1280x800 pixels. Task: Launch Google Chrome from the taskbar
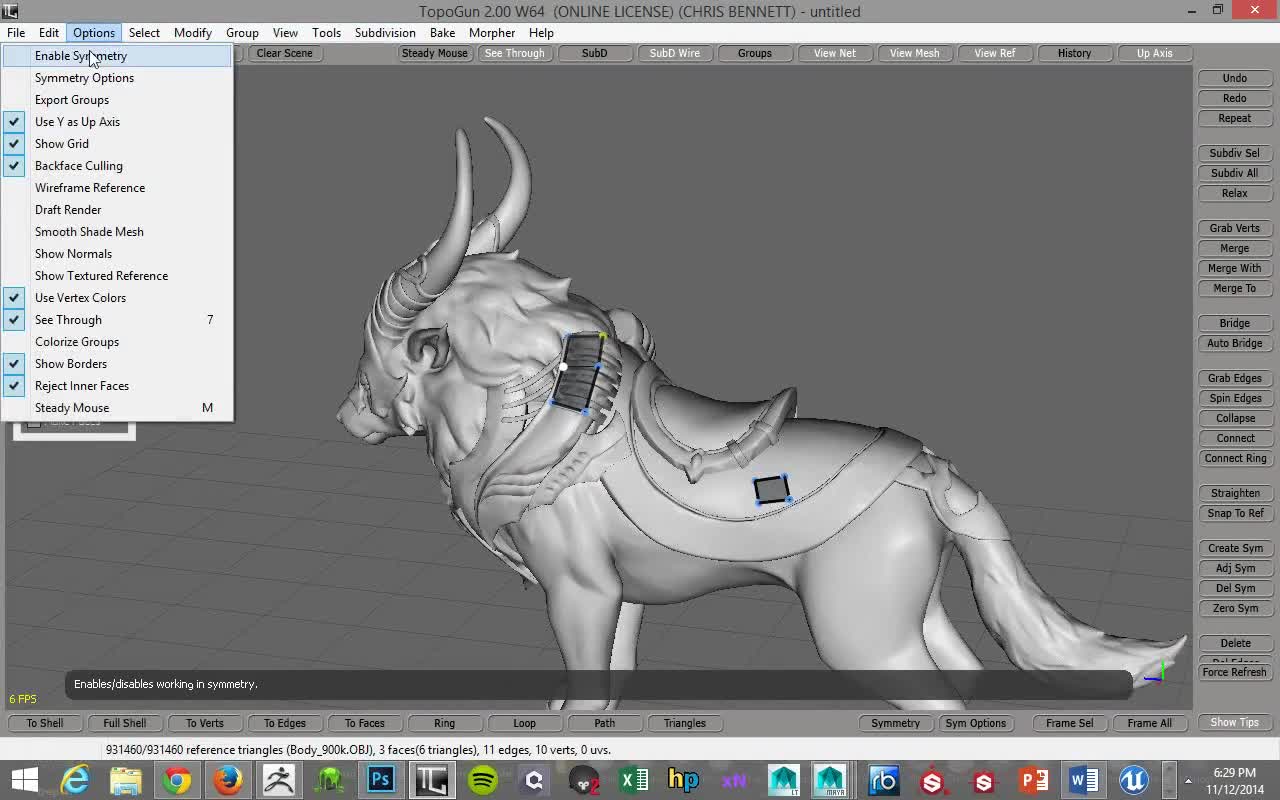click(x=177, y=780)
